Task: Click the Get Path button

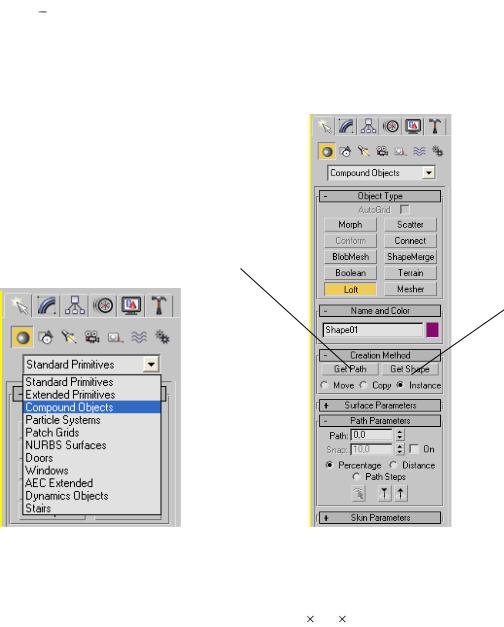Action: pyautogui.click(x=350, y=369)
